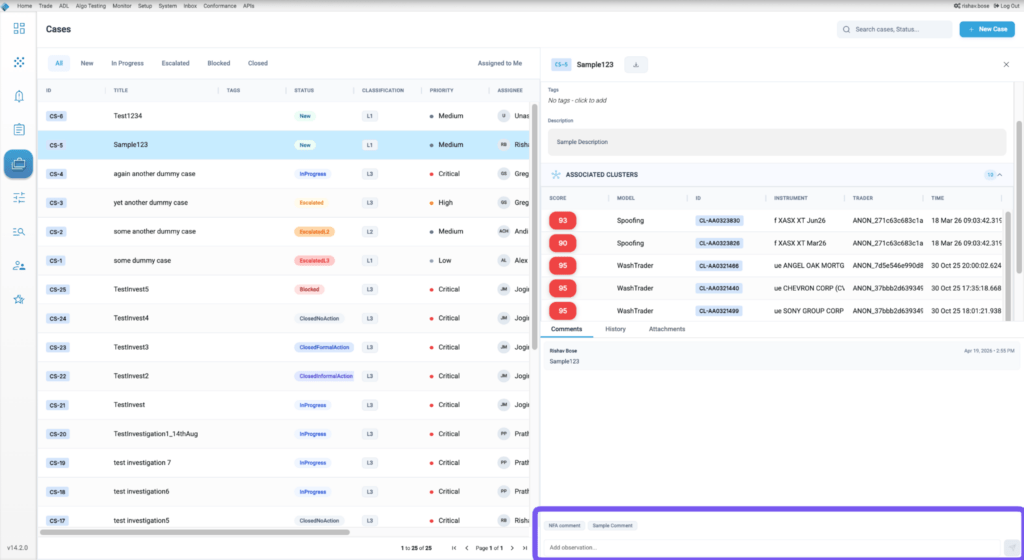Viewport: 1024px width, 560px height.
Task: Close the Sample123 case detail panel
Action: coord(1006,65)
